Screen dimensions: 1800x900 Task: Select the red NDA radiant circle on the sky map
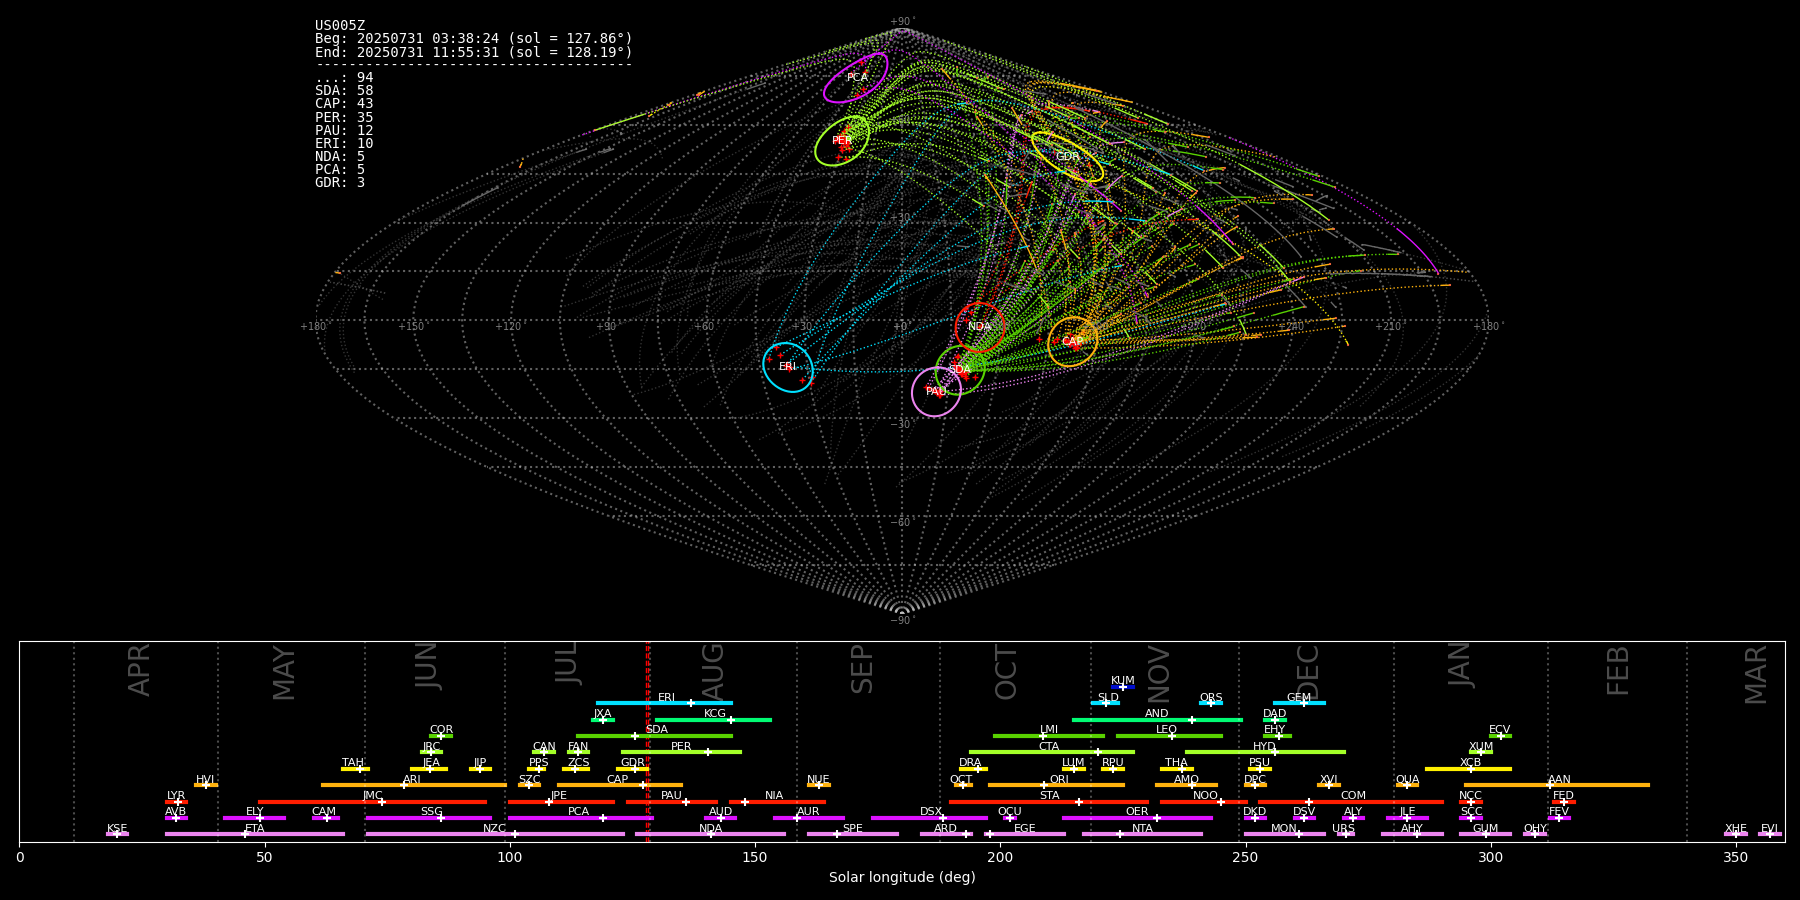[980, 327]
